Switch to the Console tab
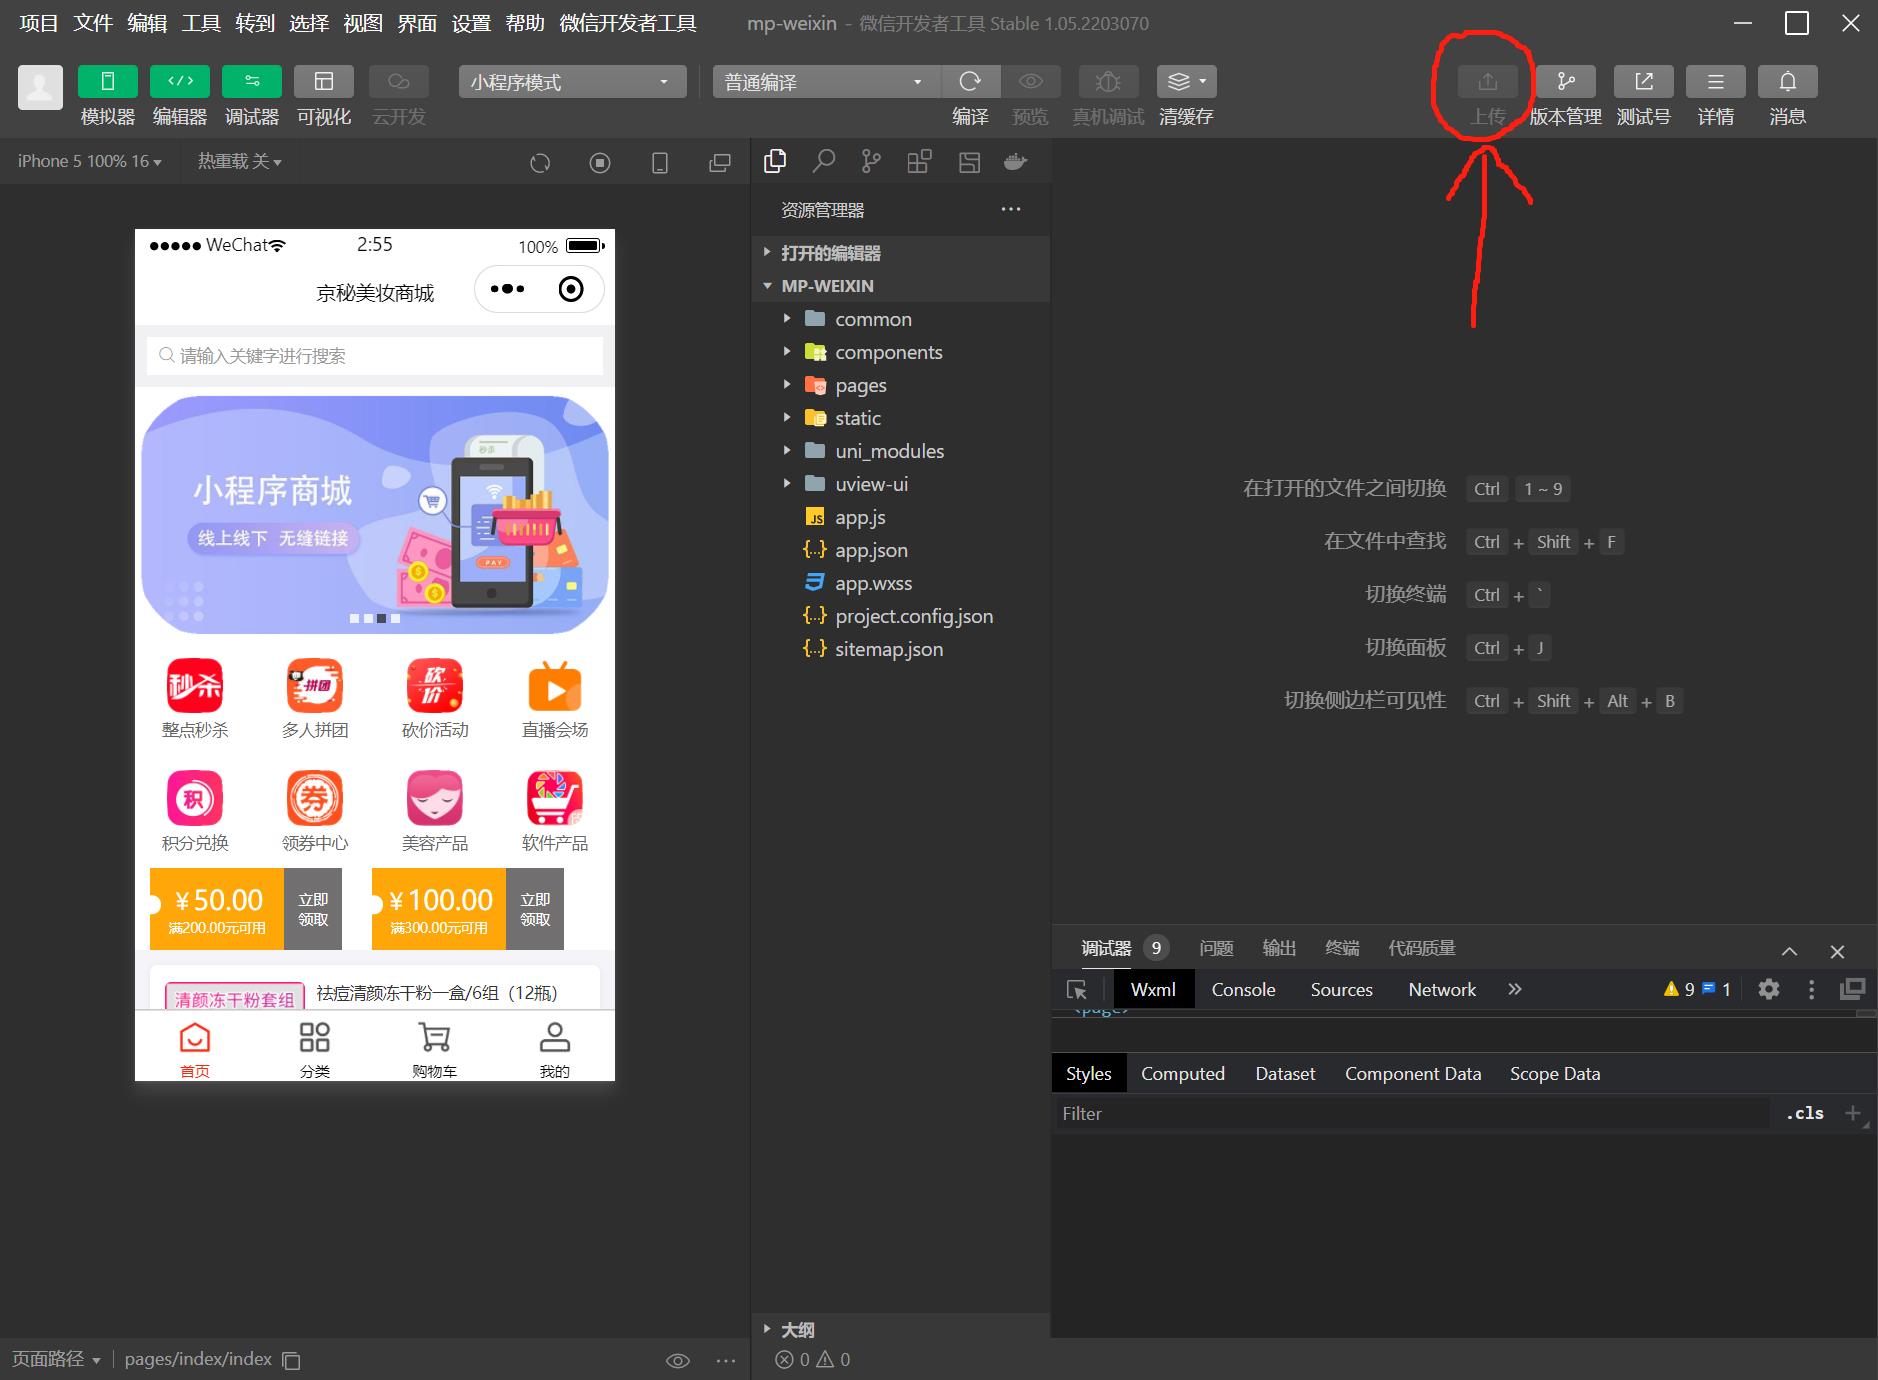 1243,989
